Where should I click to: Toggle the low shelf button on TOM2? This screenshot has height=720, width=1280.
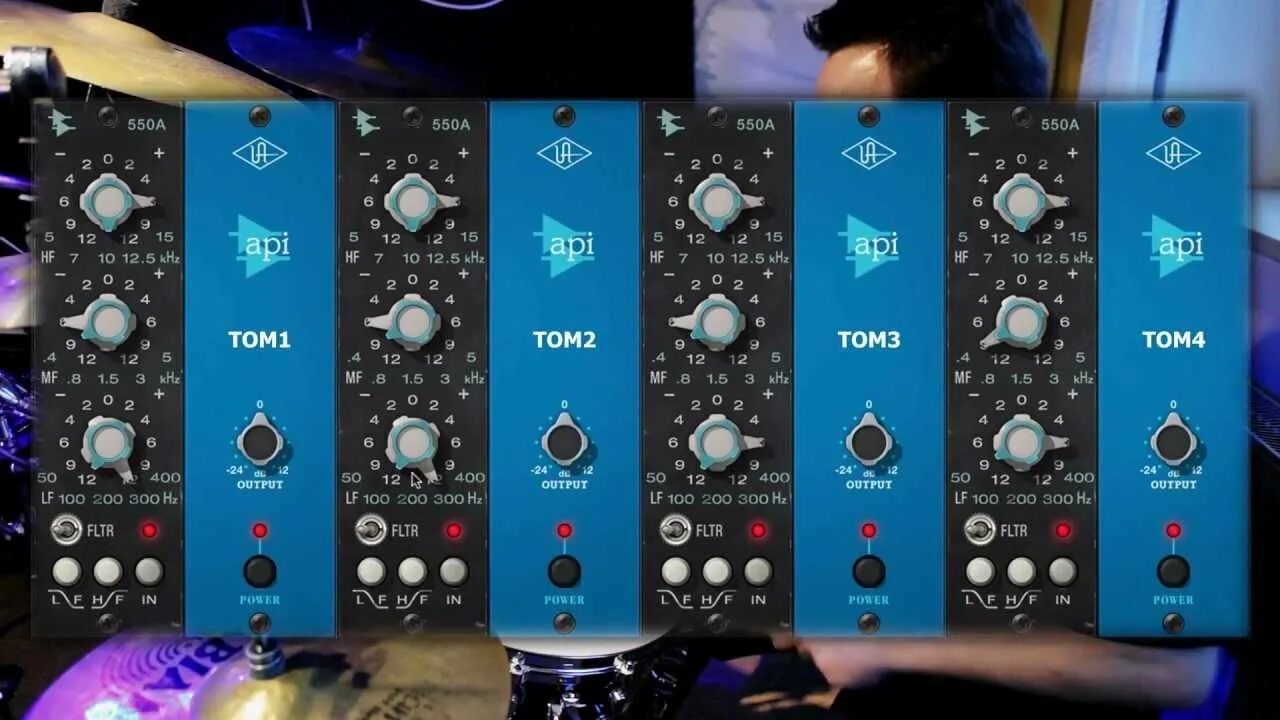click(x=371, y=571)
